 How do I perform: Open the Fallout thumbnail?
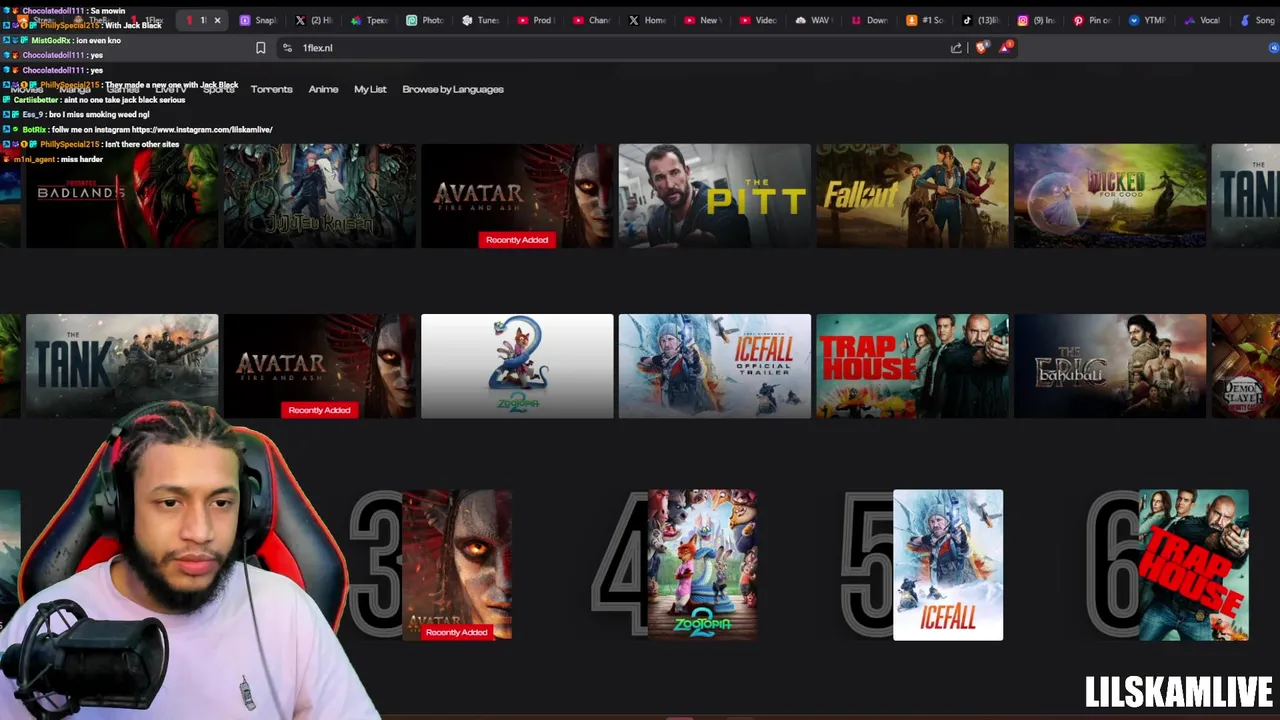click(x=912, y=196)
